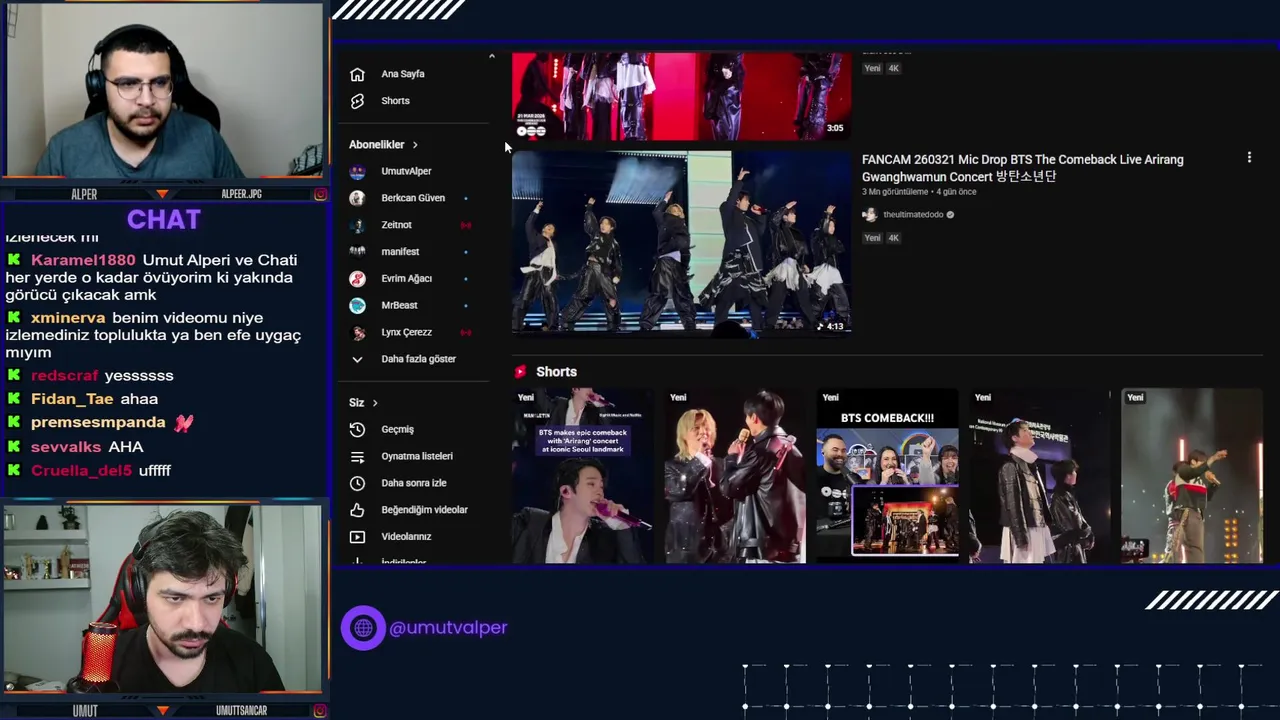Image resolution: width=1280 pixels, height=720 pixels.
Task: Click the Zeitnot live indicator
Action: pos(465,225)
